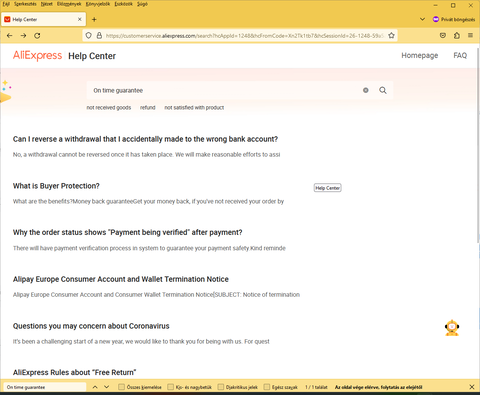Go back to the previous page
Image resolution: width=480 pixels, height=395 pixels.
coord(9,35)
